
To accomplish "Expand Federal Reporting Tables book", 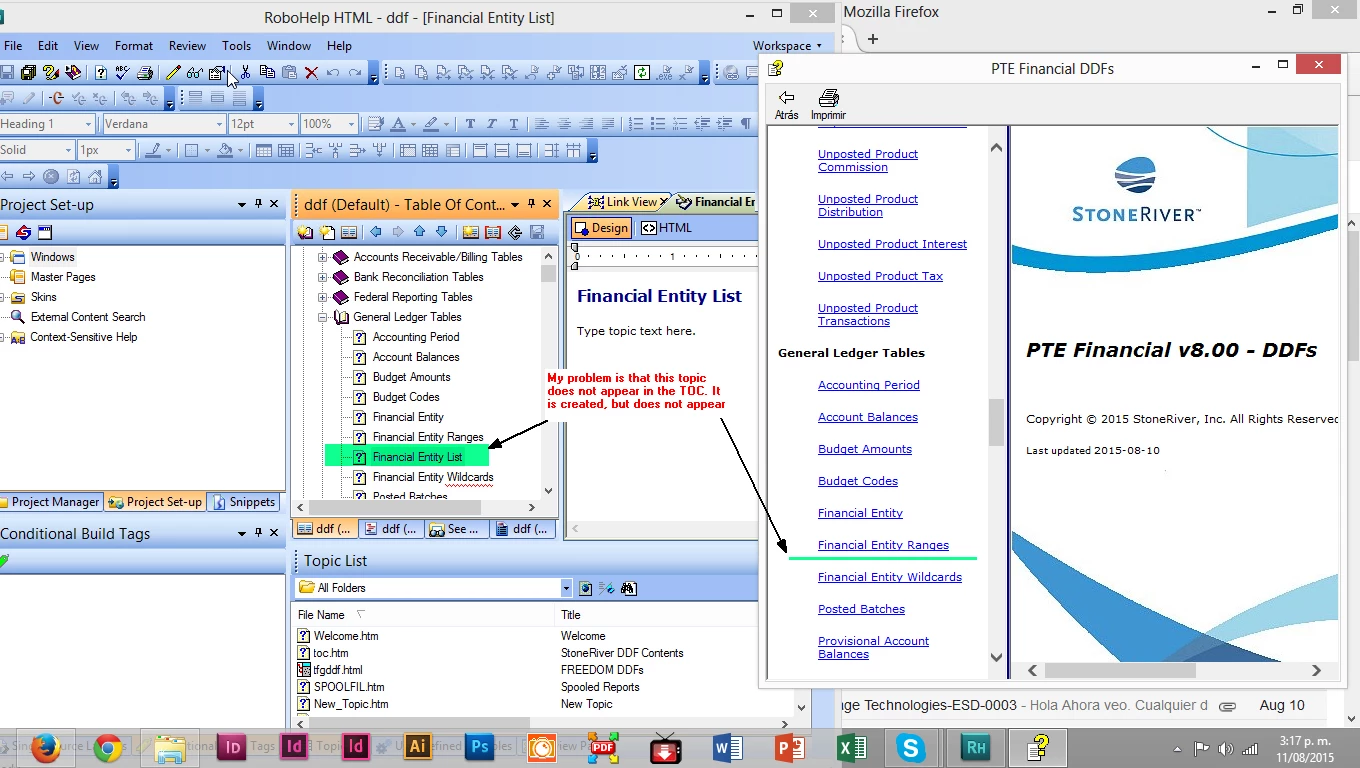I will [323, 297].
